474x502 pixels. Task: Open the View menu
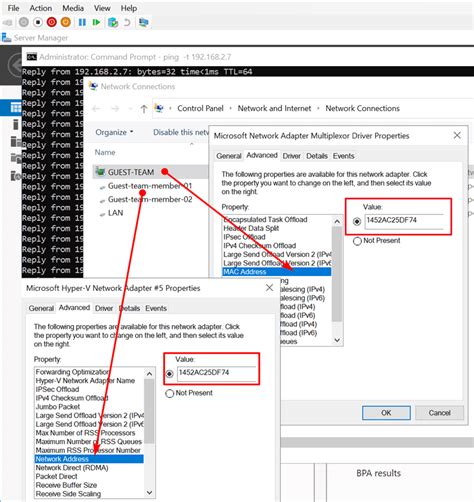pos(102,8)
